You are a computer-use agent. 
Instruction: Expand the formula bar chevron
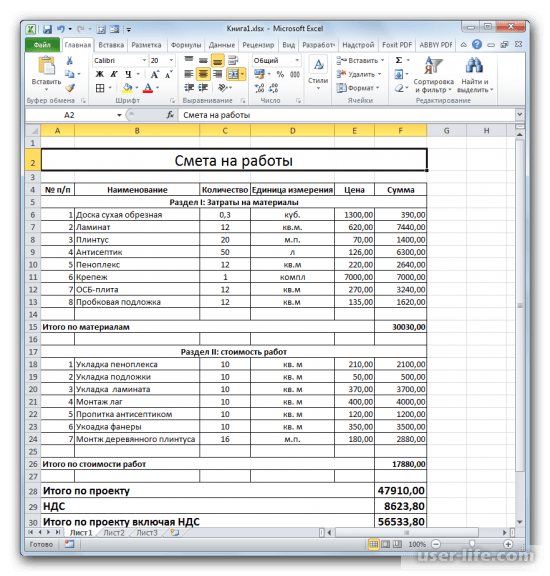(520, 114)
